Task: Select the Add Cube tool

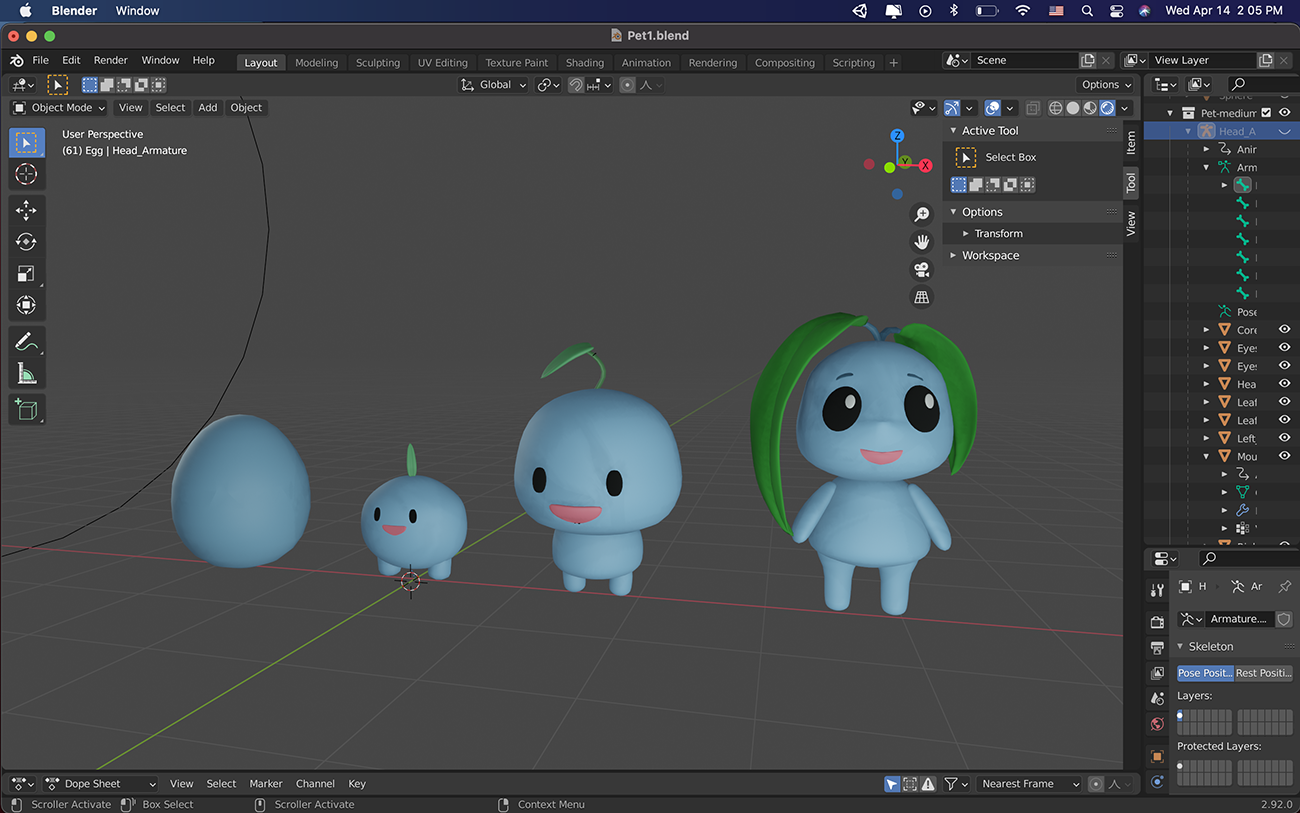Action: [x=27, y=409]
